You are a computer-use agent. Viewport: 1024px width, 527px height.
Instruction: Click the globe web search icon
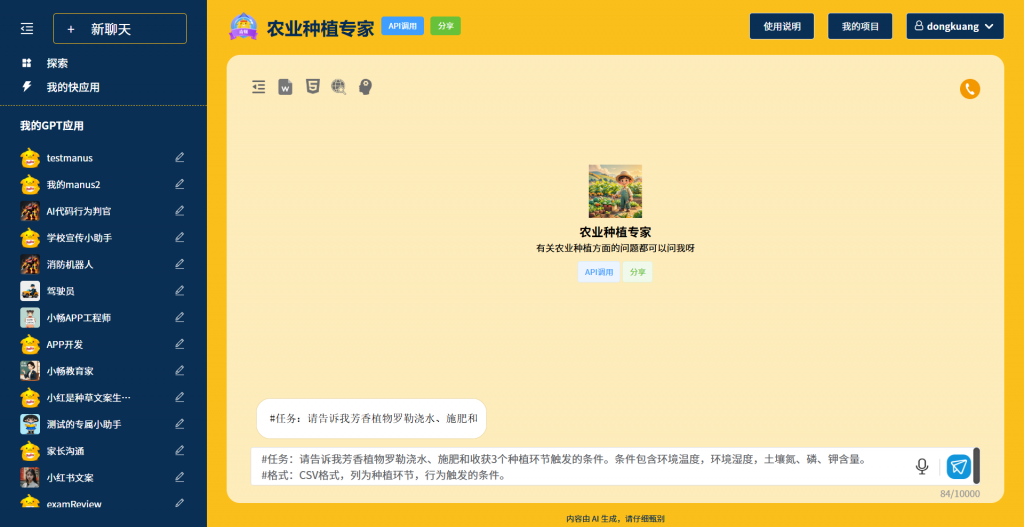tap(339, 87)
